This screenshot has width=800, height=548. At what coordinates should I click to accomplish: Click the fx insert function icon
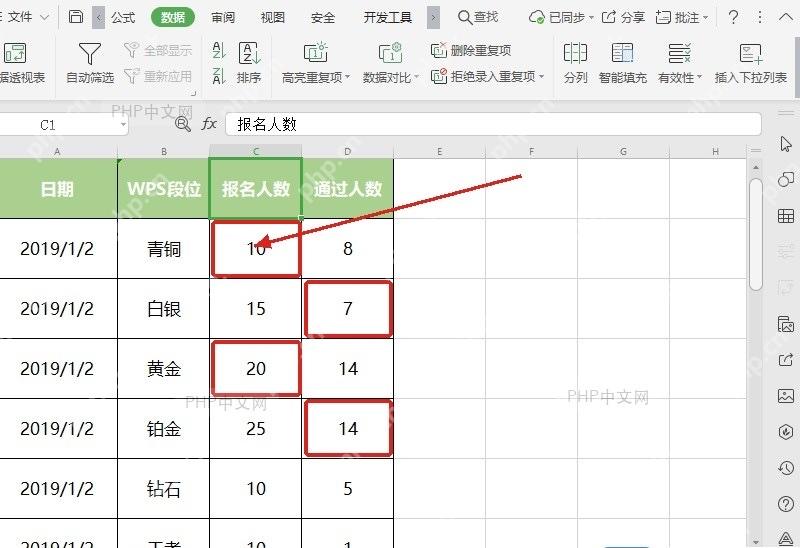click(x=209, y=123)
